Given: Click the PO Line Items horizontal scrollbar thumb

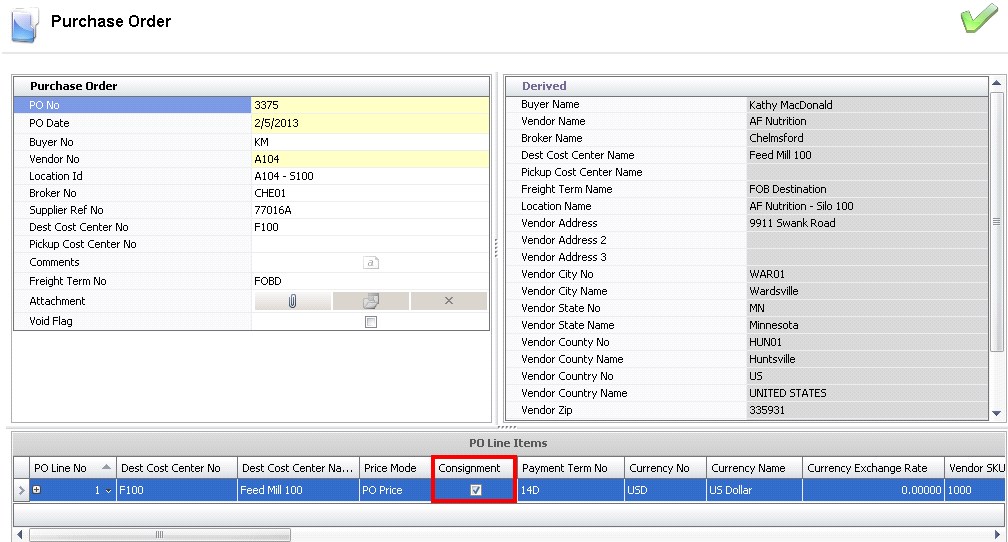Looking at the screenshot, I should [x=159, y=534].
